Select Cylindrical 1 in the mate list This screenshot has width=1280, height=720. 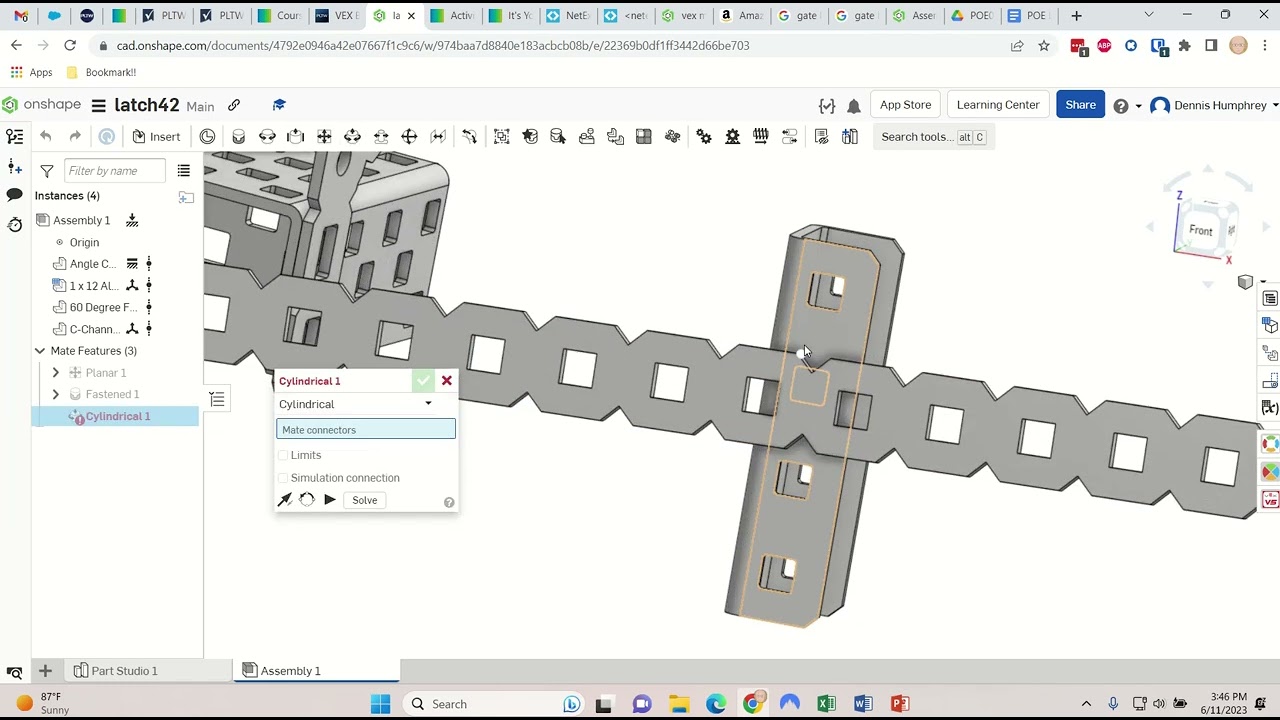(x=118, y=416)
